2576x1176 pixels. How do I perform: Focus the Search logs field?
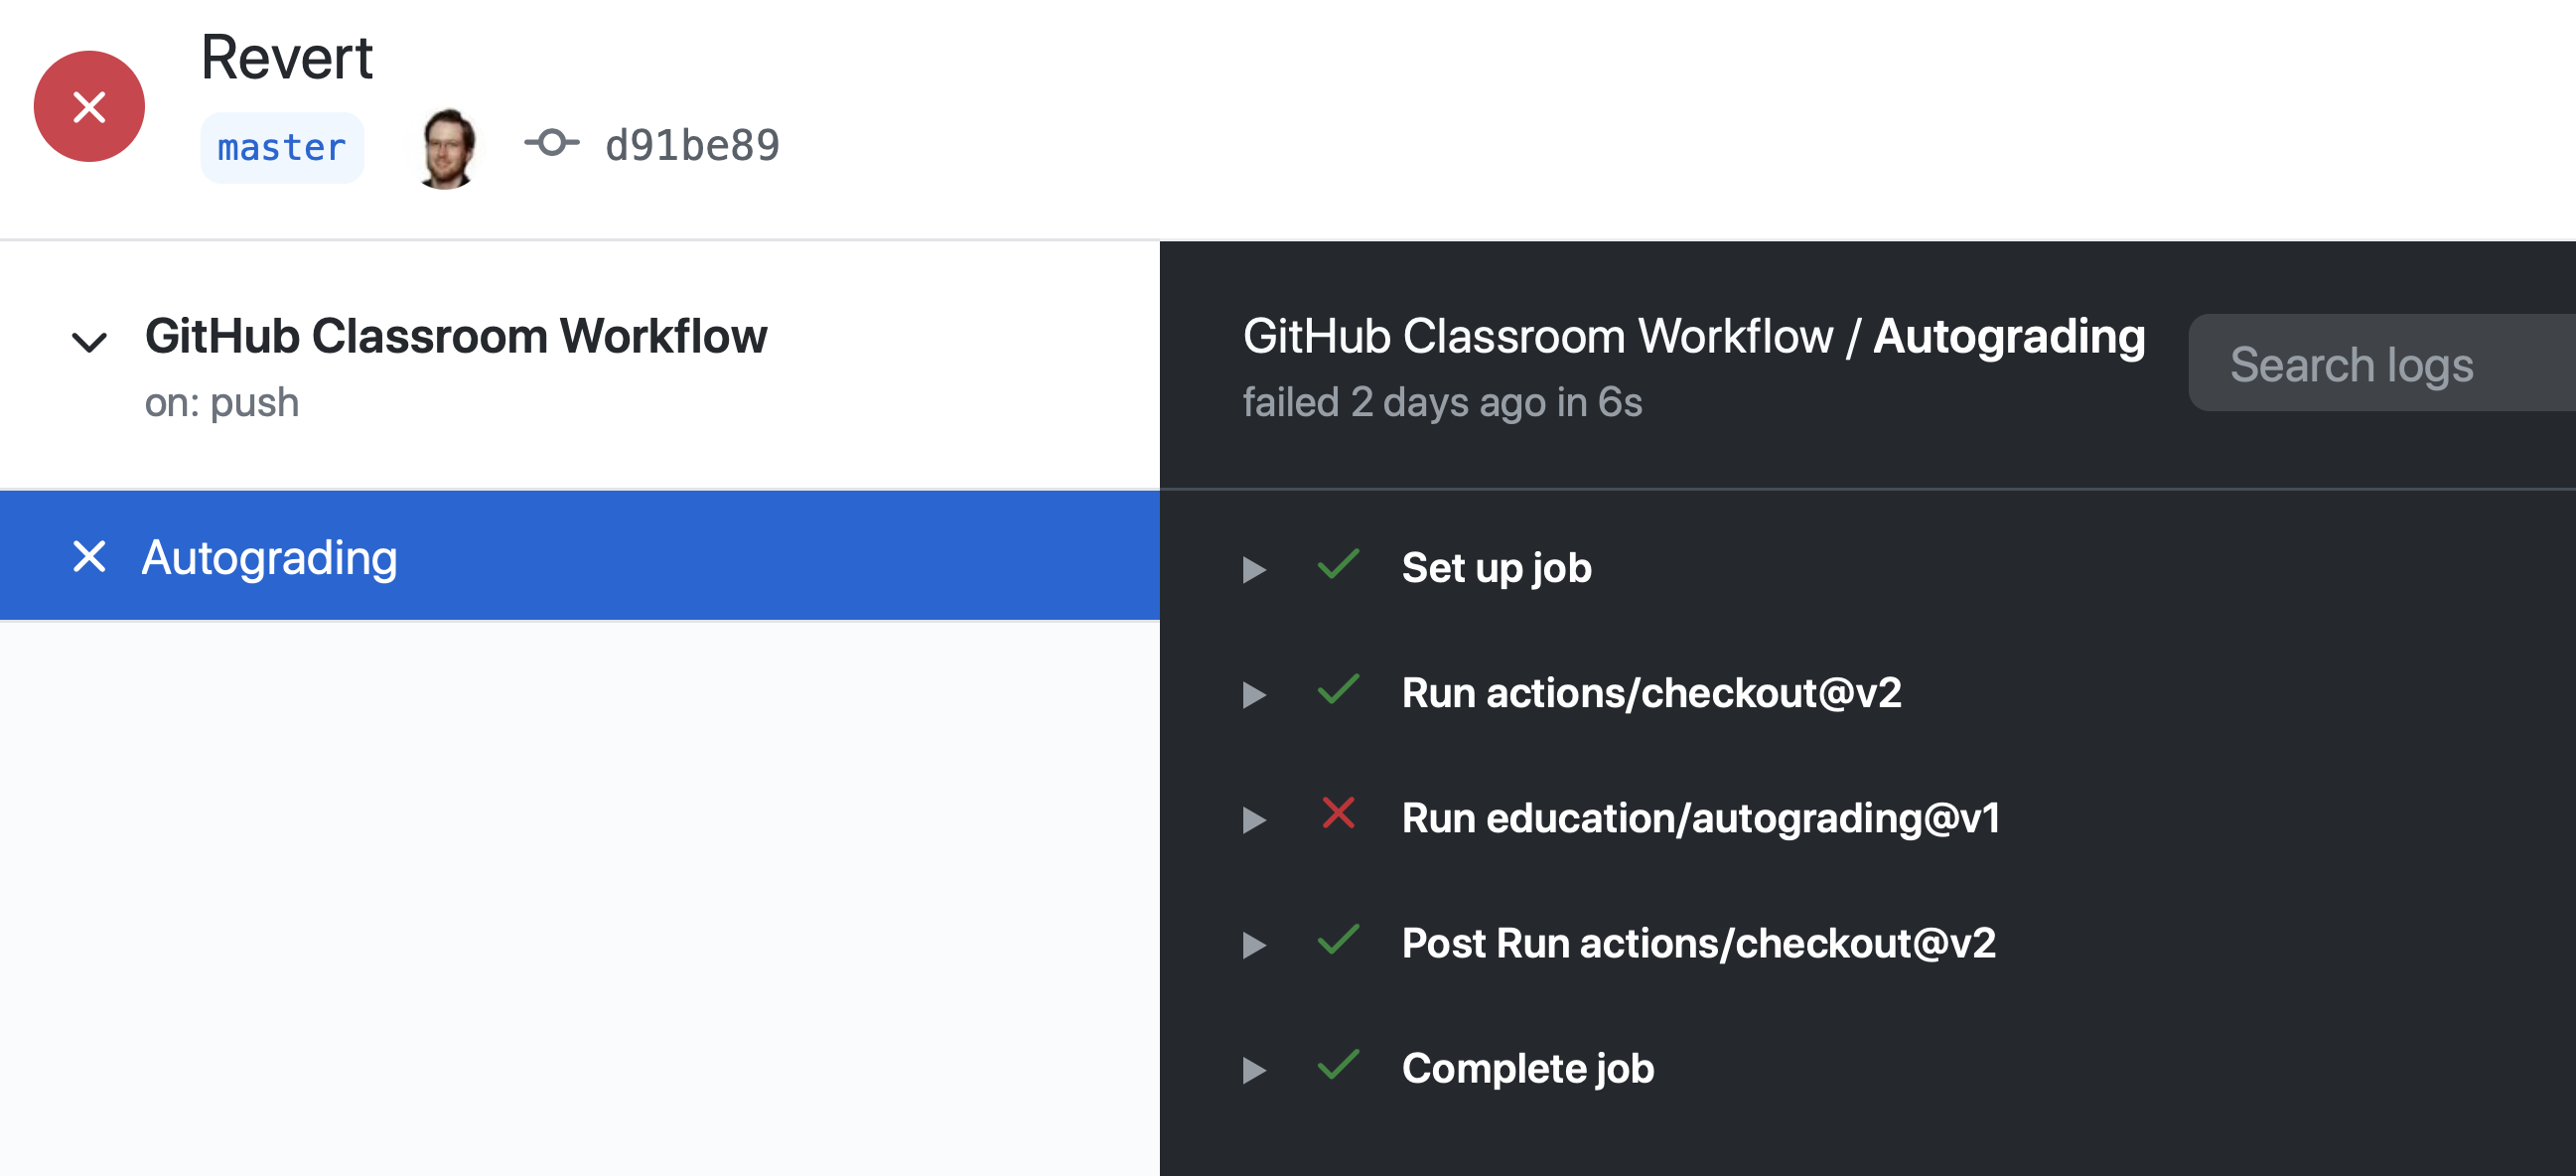[x=2382, y=363]
